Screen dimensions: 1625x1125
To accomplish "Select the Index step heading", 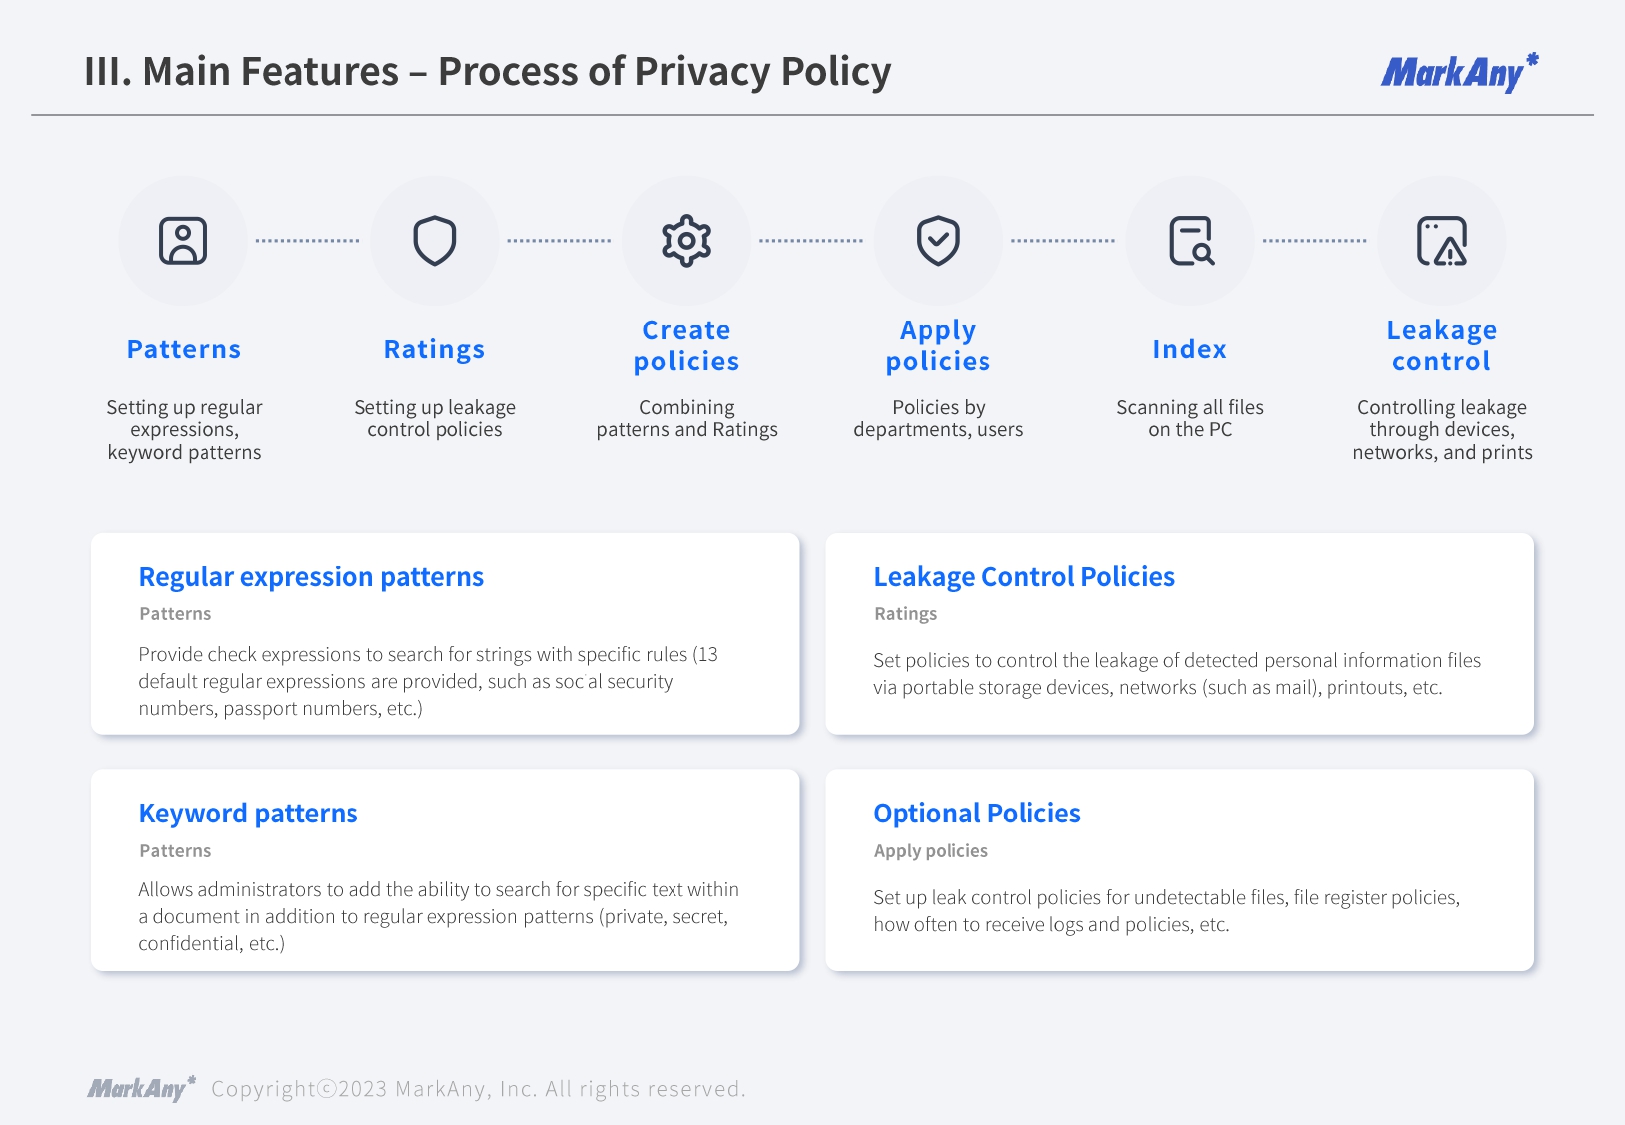I will [x=1190, y=349].
